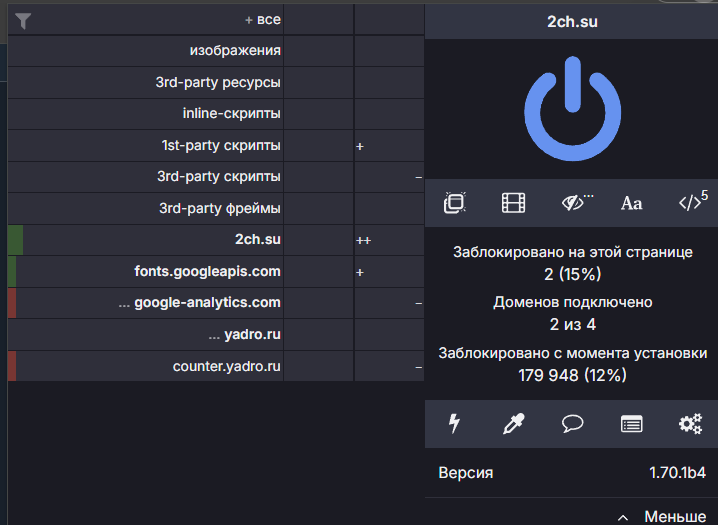Click local rule cell for fonts.googleapis.com
This screenshot has width=718, height=525.
389,271
